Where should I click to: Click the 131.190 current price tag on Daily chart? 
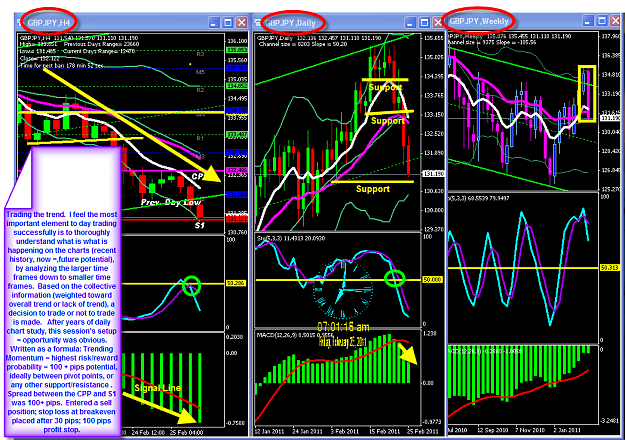point(433,174)
